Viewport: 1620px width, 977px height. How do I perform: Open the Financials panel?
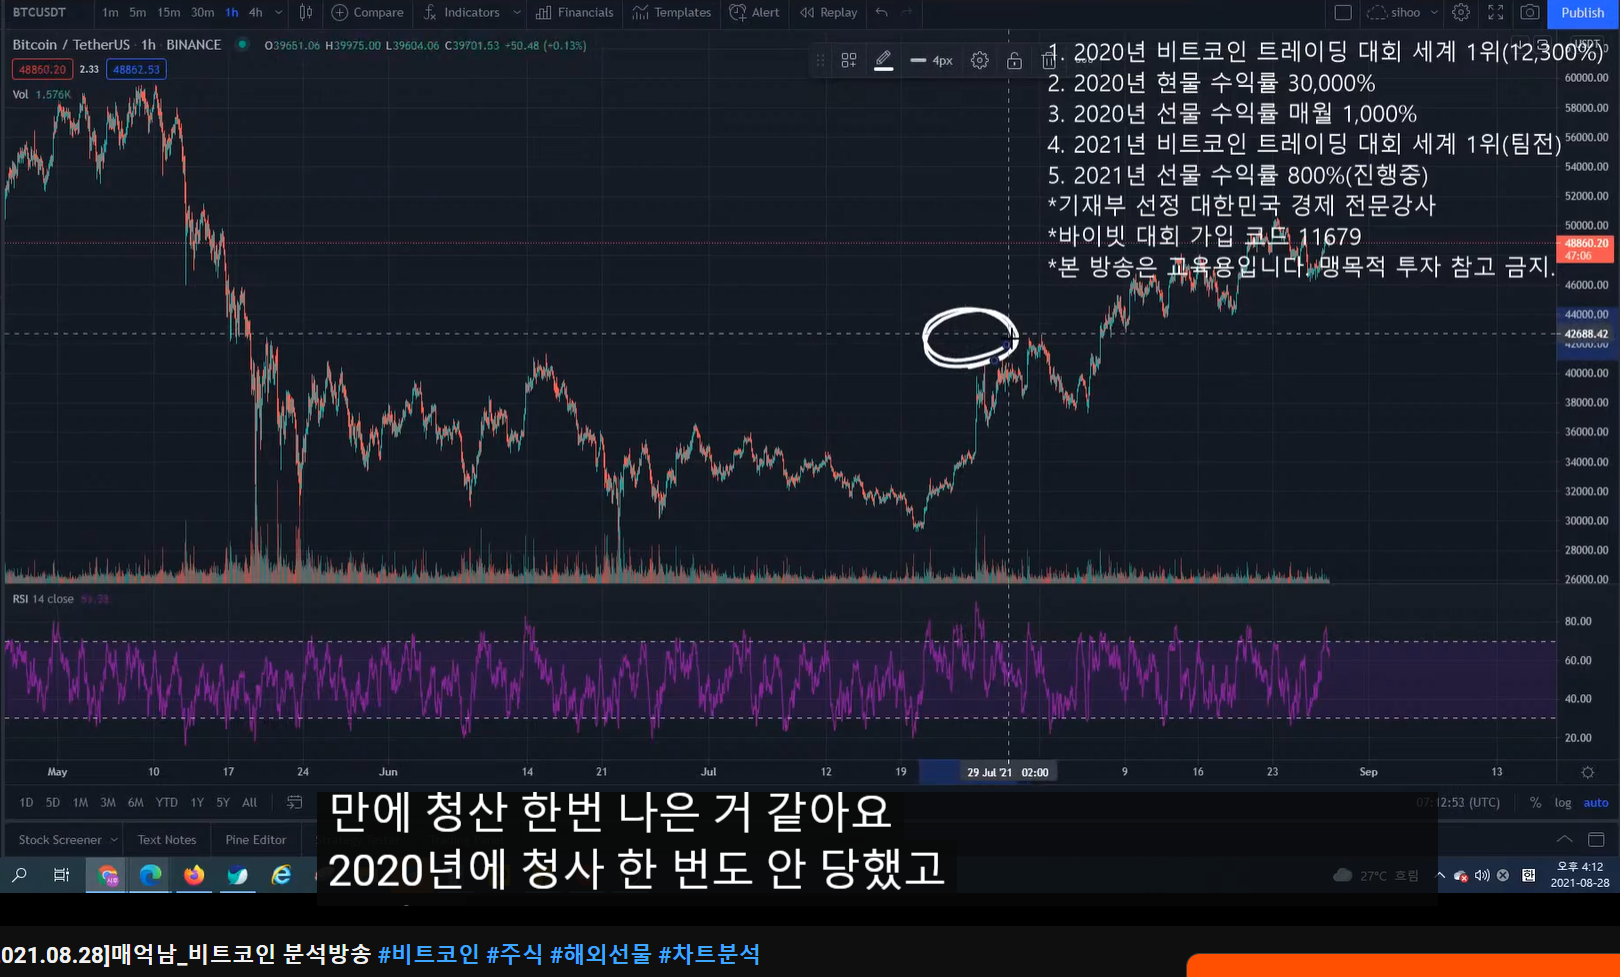click(x=575, y=13)
